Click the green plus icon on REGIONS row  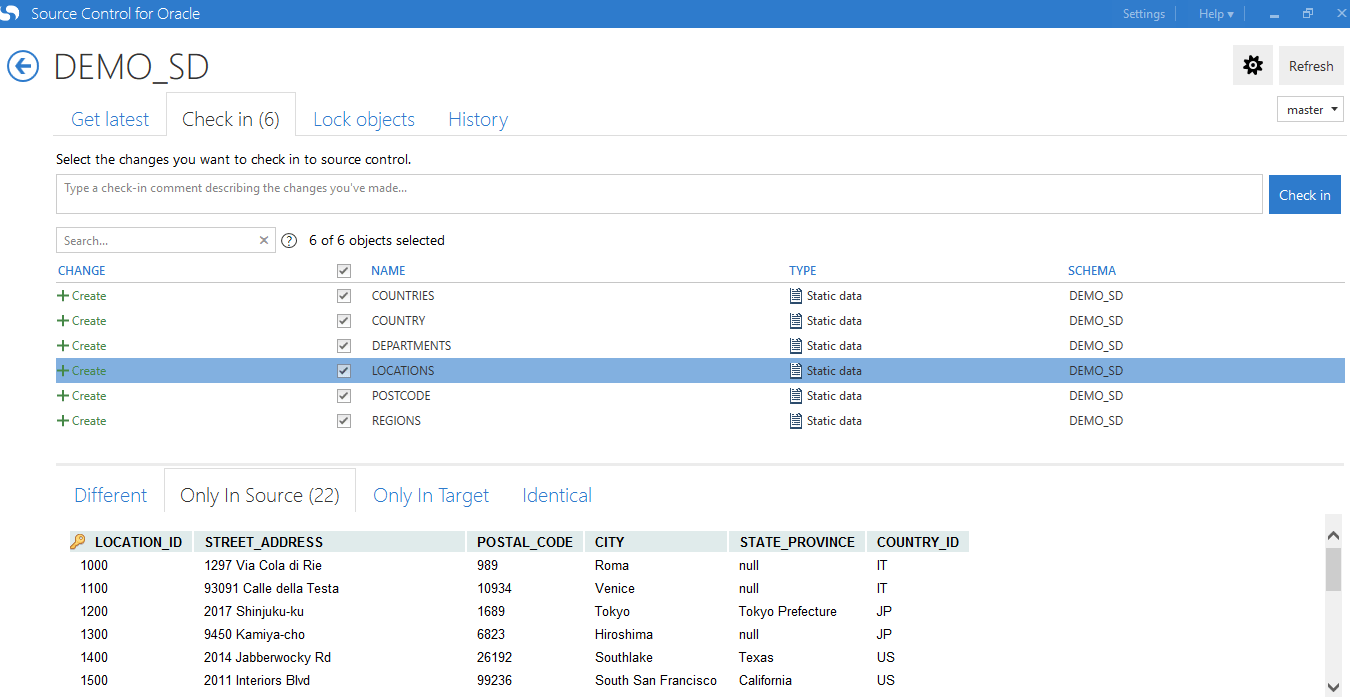pyautogui.click(x=63, y=421)
